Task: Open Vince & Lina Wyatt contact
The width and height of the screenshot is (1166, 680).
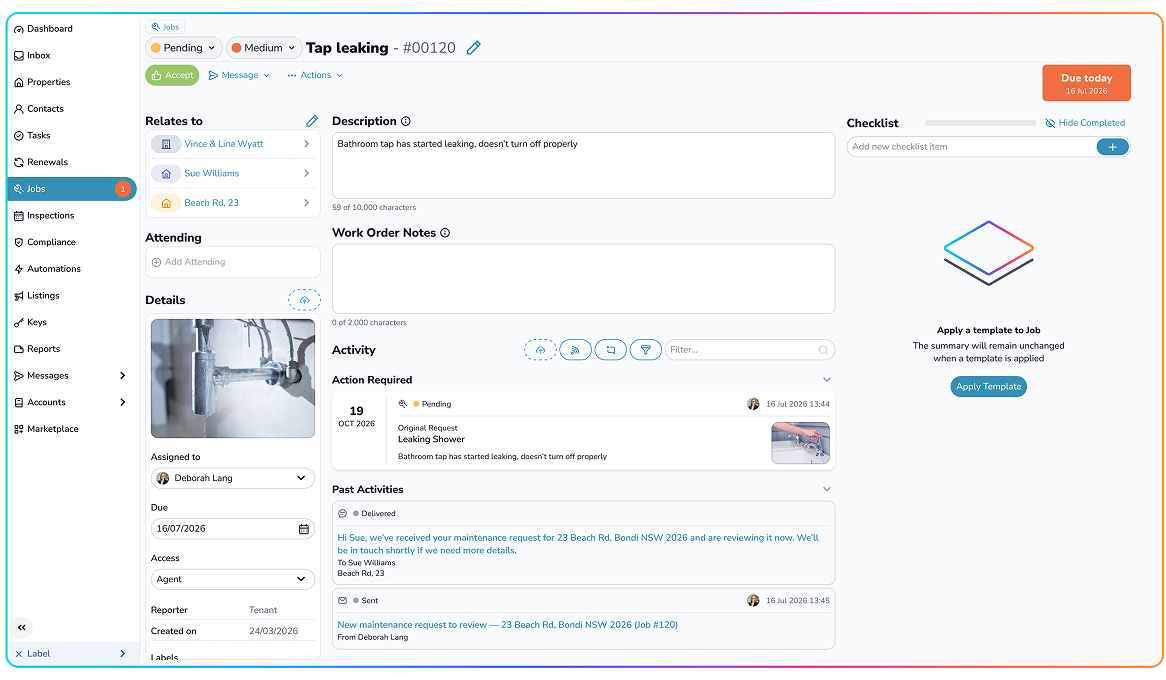Action: click(x=224, y=144)
